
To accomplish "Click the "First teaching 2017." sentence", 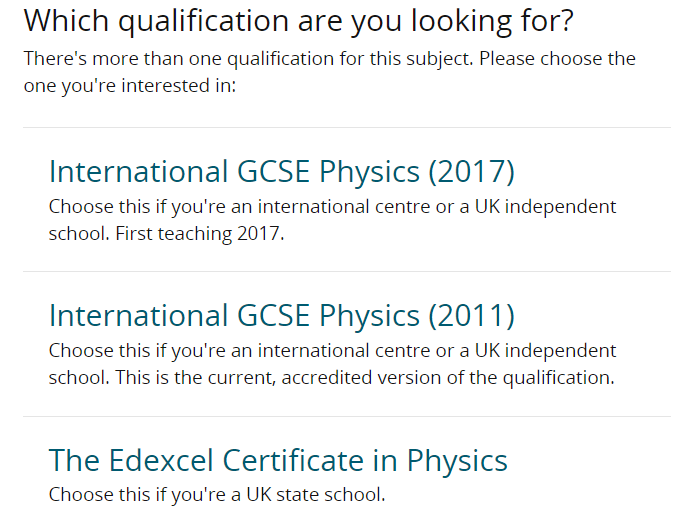I will point(200,234).
